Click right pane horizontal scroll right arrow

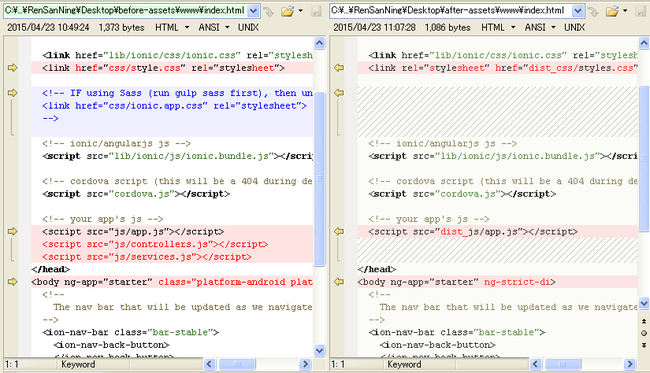click(x=630, y=364)
